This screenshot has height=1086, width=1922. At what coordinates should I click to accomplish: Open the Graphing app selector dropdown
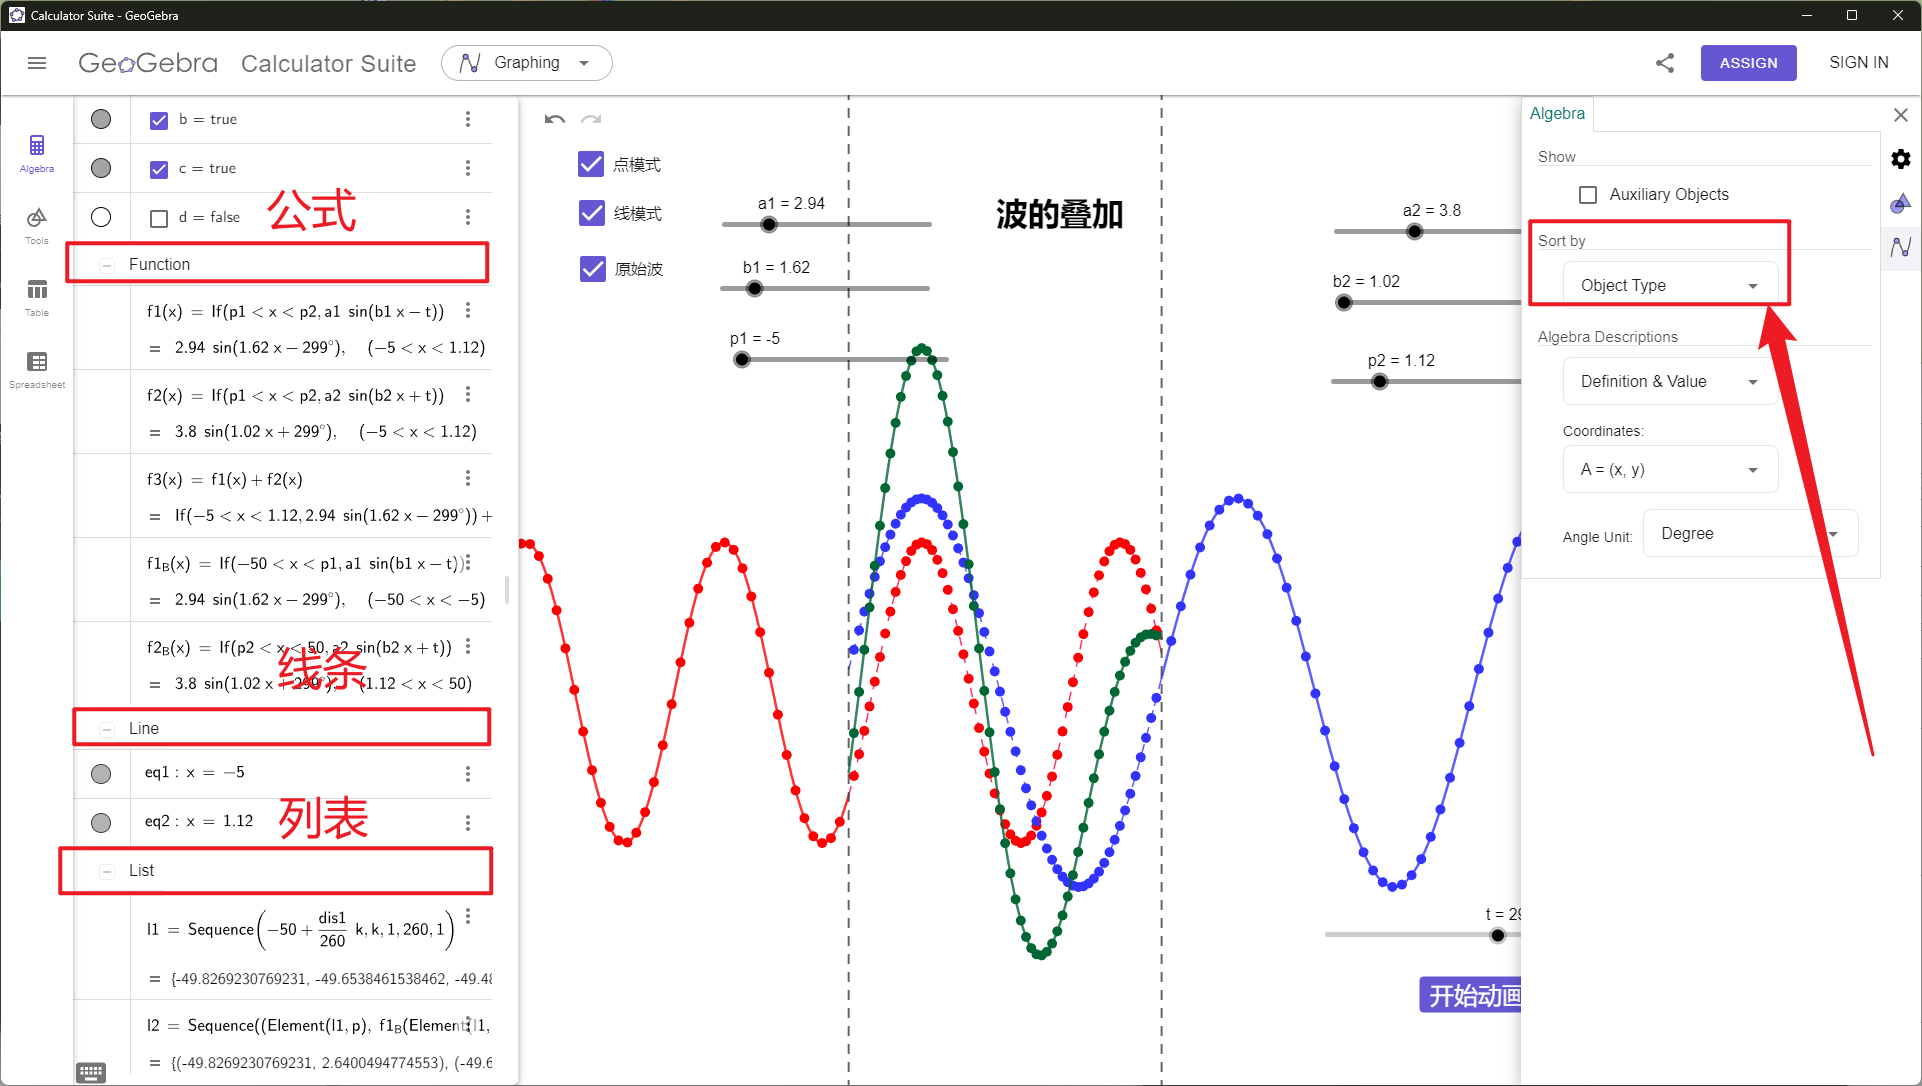(527, 63)
